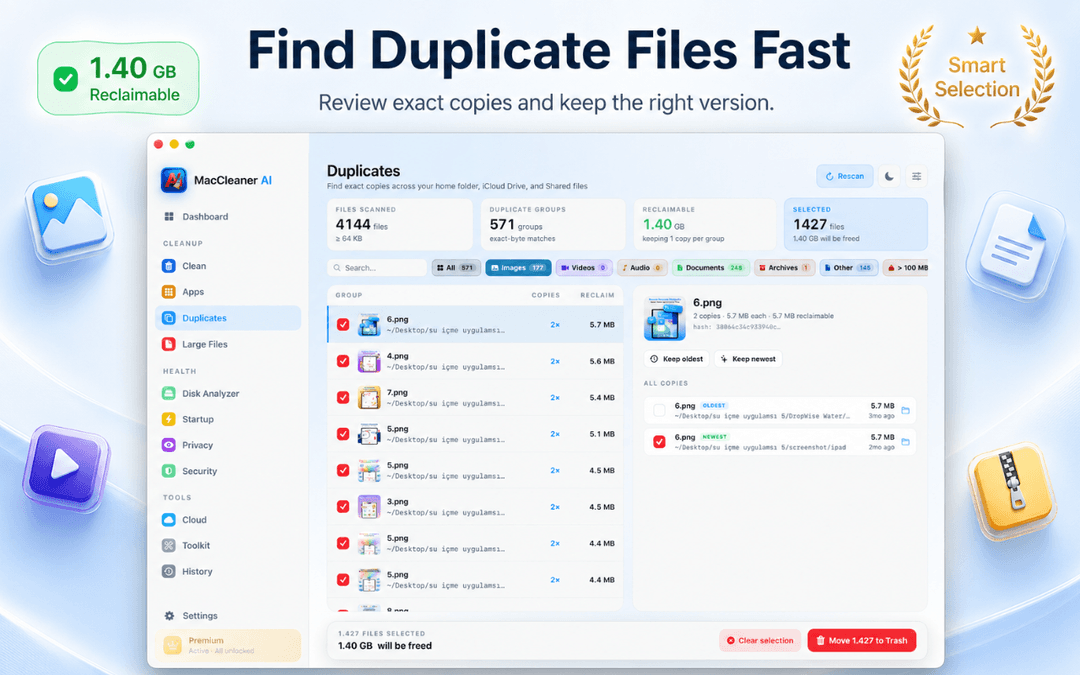The width and height of the screenshot is (1080, 675).
Task: Open the Clean section icon
Action: click(x=169, y=266)
